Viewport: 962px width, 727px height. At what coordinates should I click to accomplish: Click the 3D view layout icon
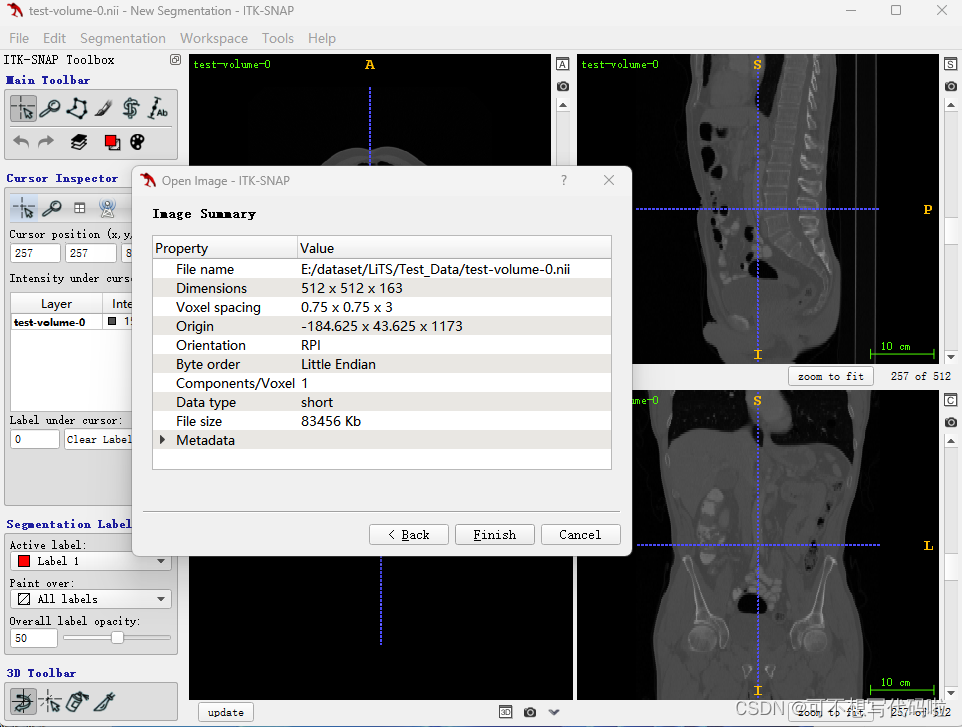click(x=506, y=712)
